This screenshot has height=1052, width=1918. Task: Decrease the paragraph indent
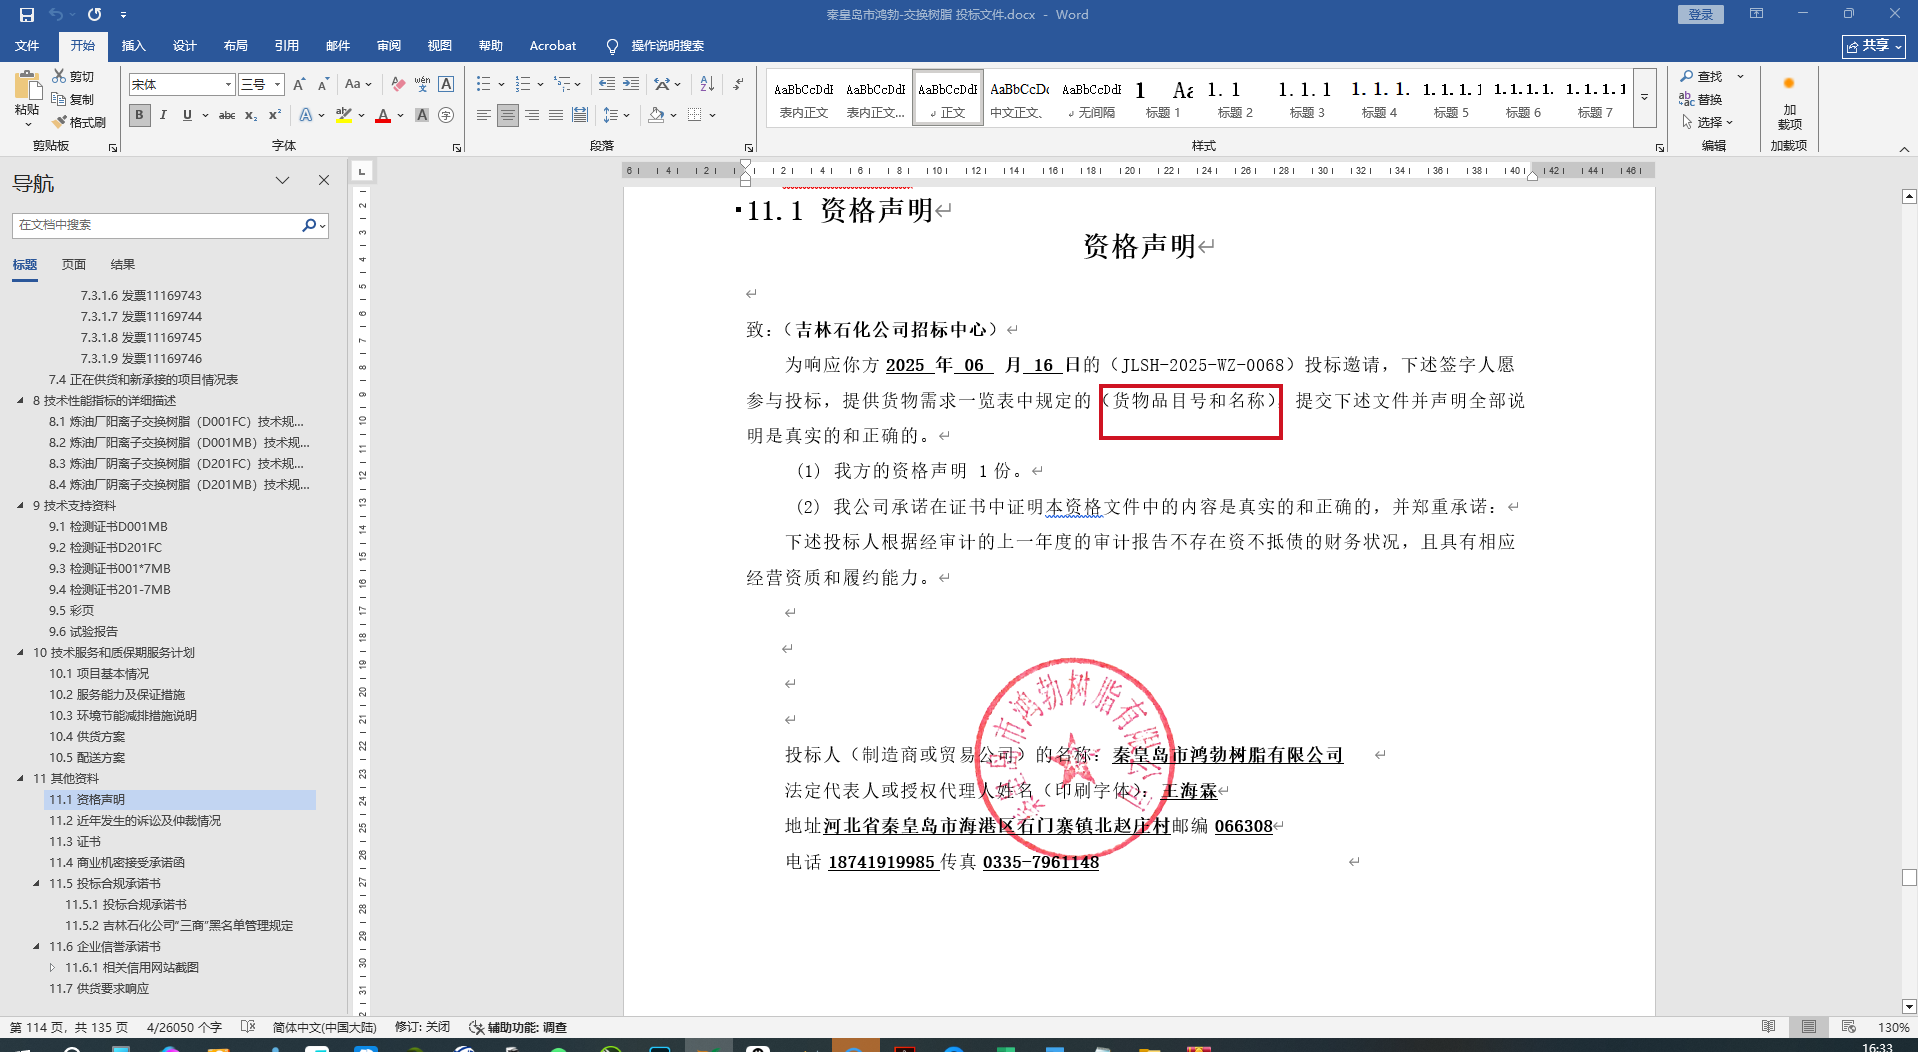[607, 85]
